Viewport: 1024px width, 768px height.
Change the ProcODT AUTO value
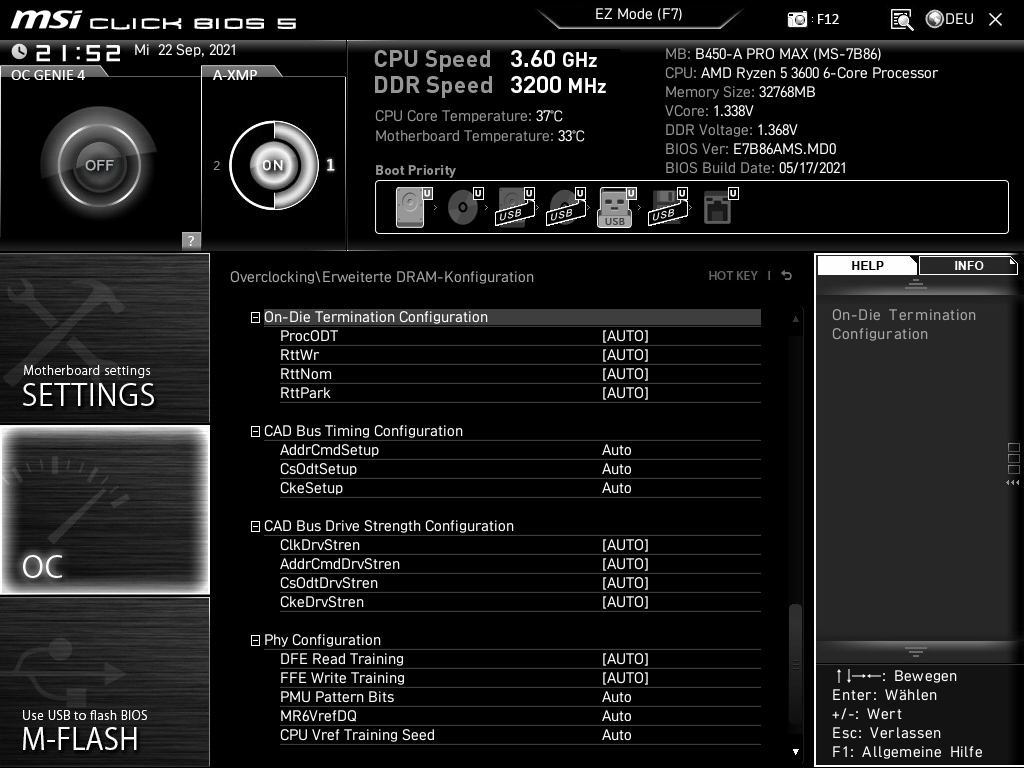pyautogui.click(x=626, y=335)
